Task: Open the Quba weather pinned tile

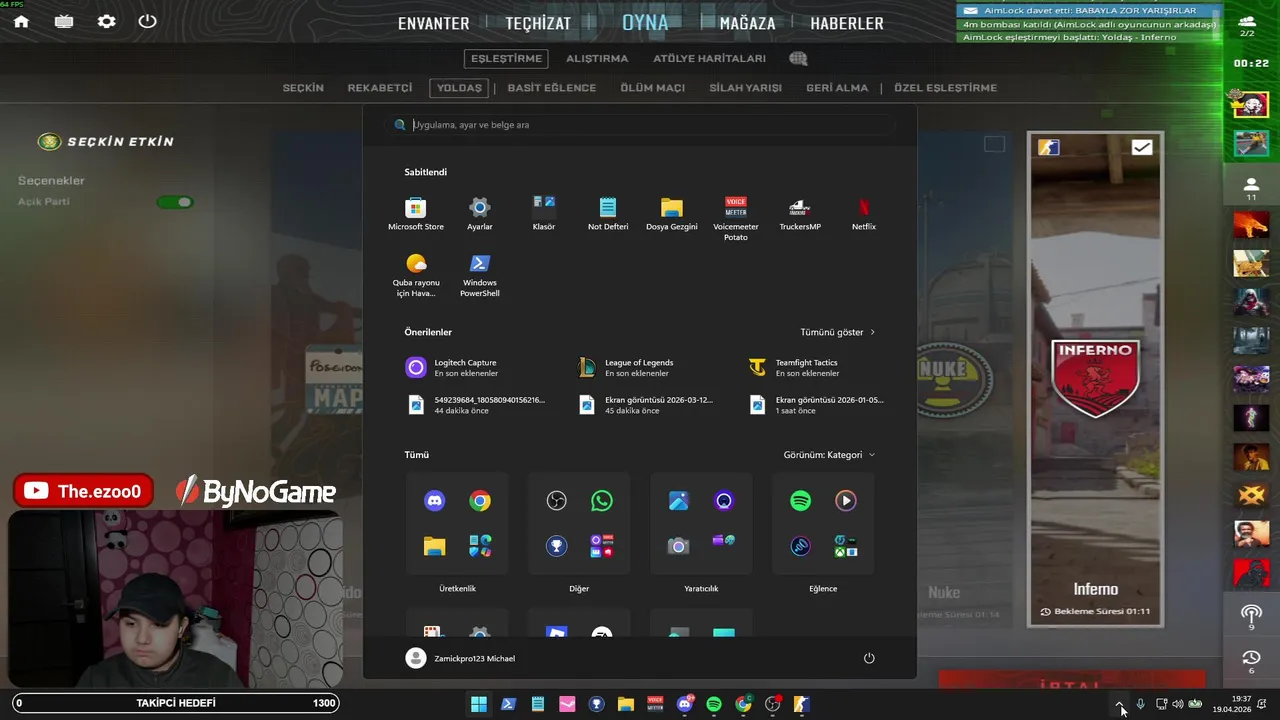Action: (x=416, y=275)
